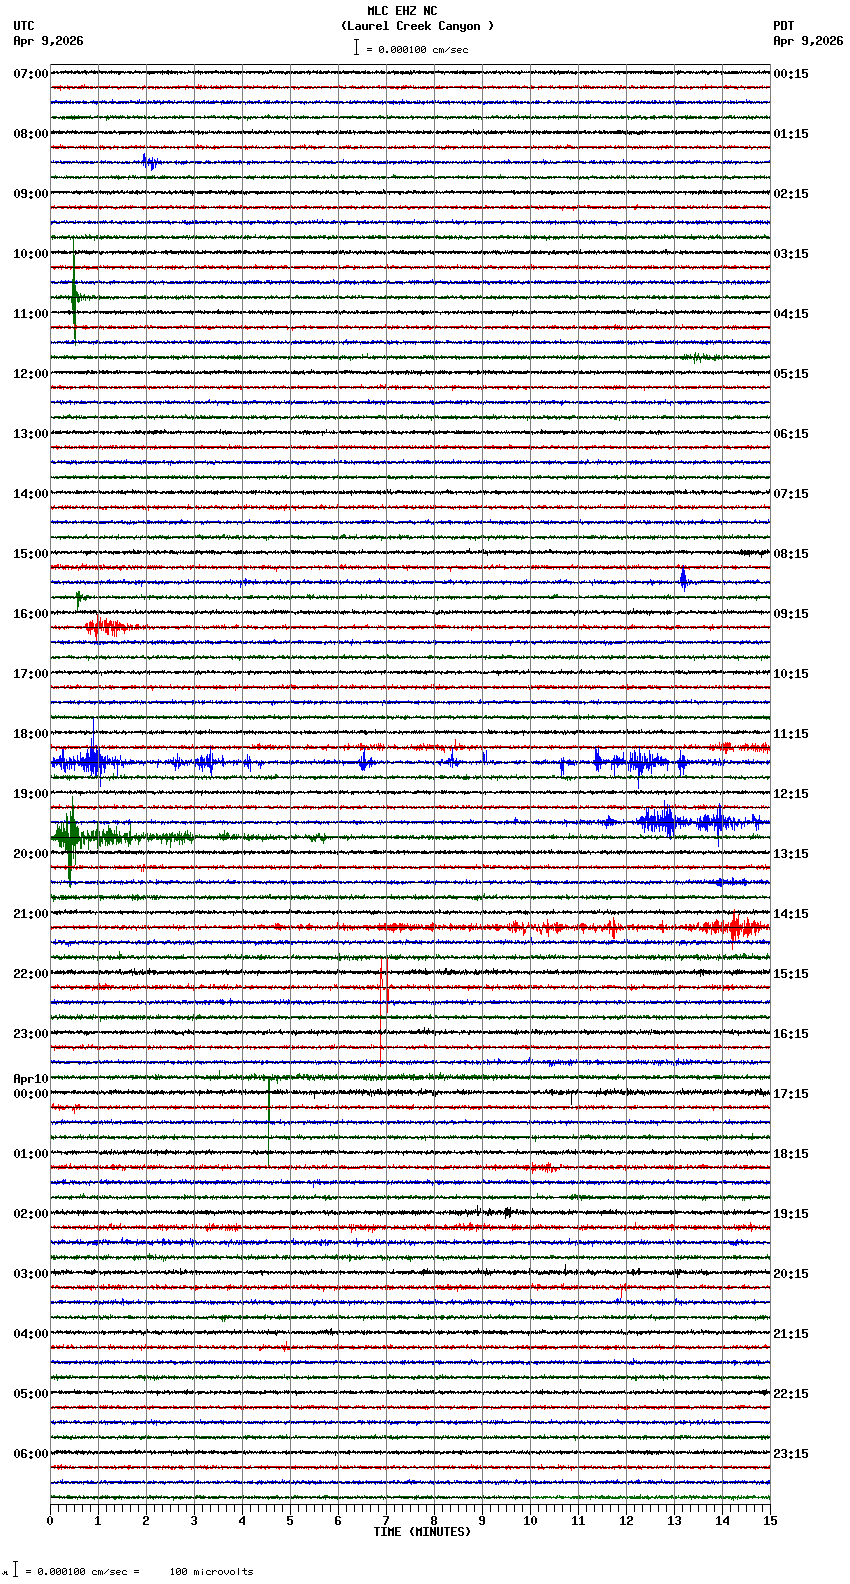Image resolution: width=850 pixels, height=1584 pixels.
Task: Click the 07:00 UTC row label
Action: tap(31, 74)
